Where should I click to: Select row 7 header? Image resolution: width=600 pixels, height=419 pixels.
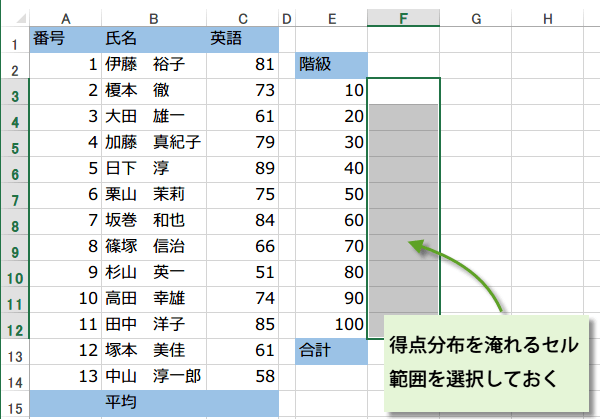click(x=15, y=196)
